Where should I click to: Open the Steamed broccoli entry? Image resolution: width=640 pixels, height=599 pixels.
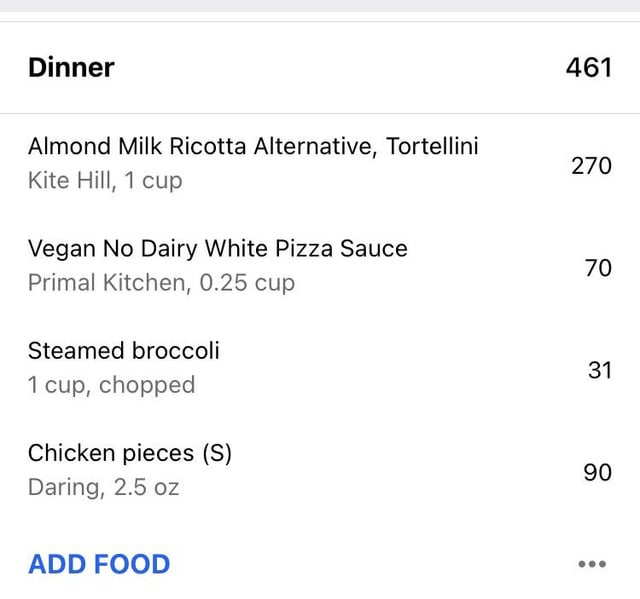[x=123, y=351]
